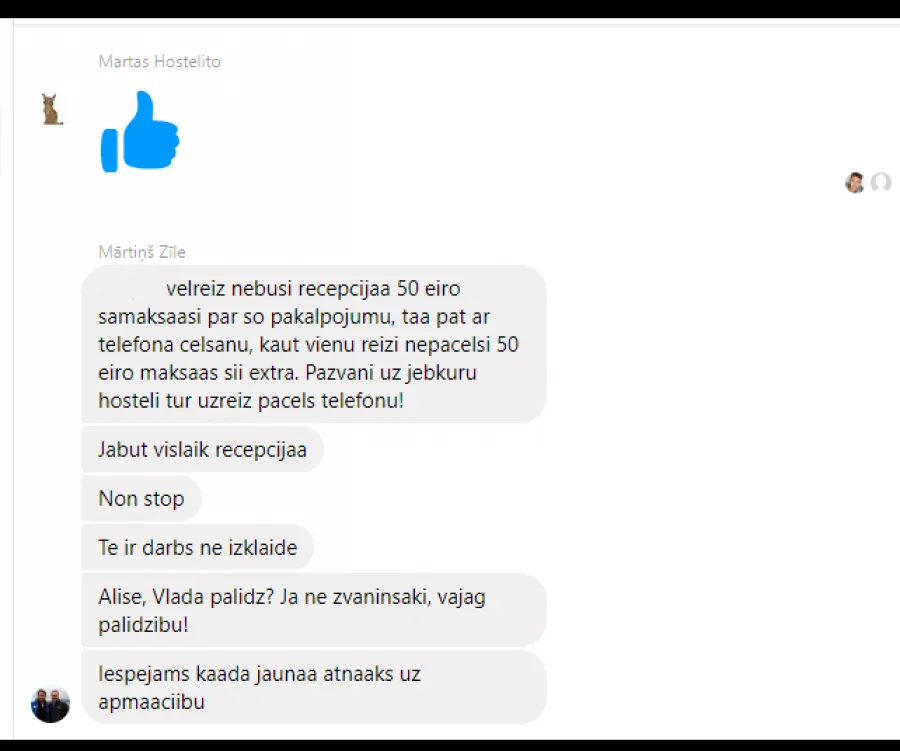This screenshot has width=900, height=751.
Task: Click the sender name Martas Hostelito
Action: click(159, 61)
